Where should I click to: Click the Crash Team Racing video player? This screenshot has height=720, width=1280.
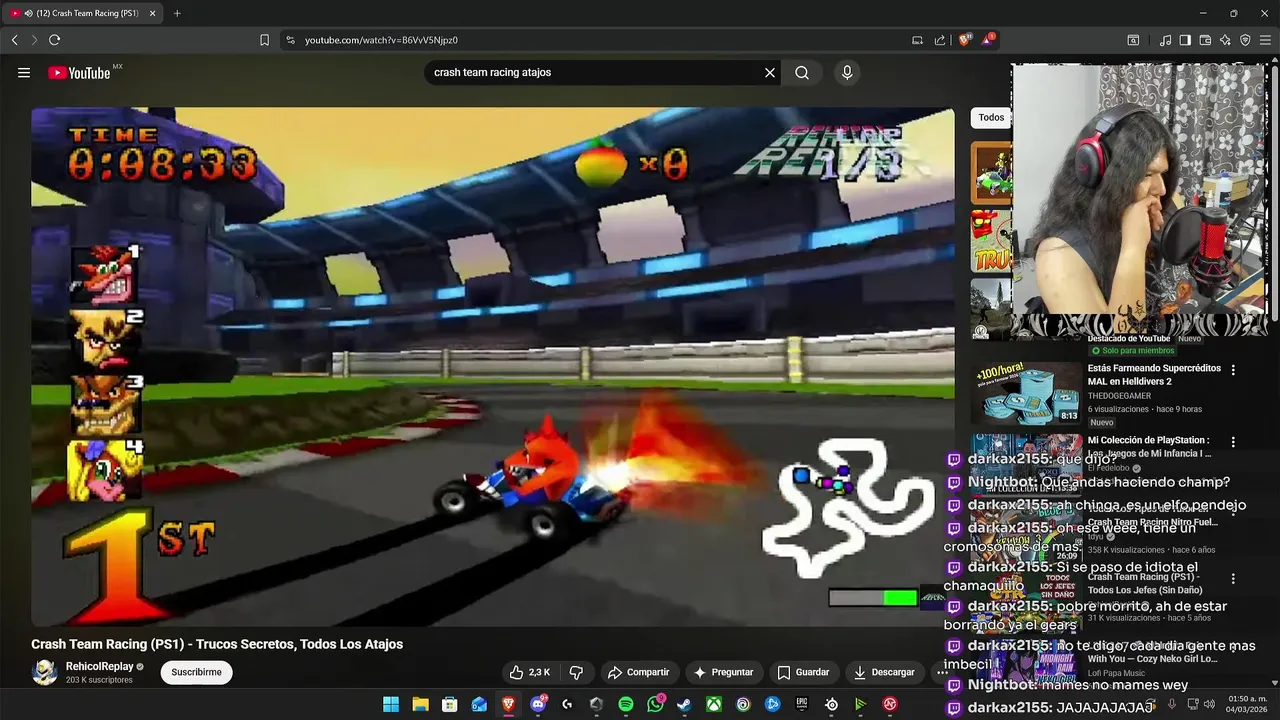click(493, 367)
